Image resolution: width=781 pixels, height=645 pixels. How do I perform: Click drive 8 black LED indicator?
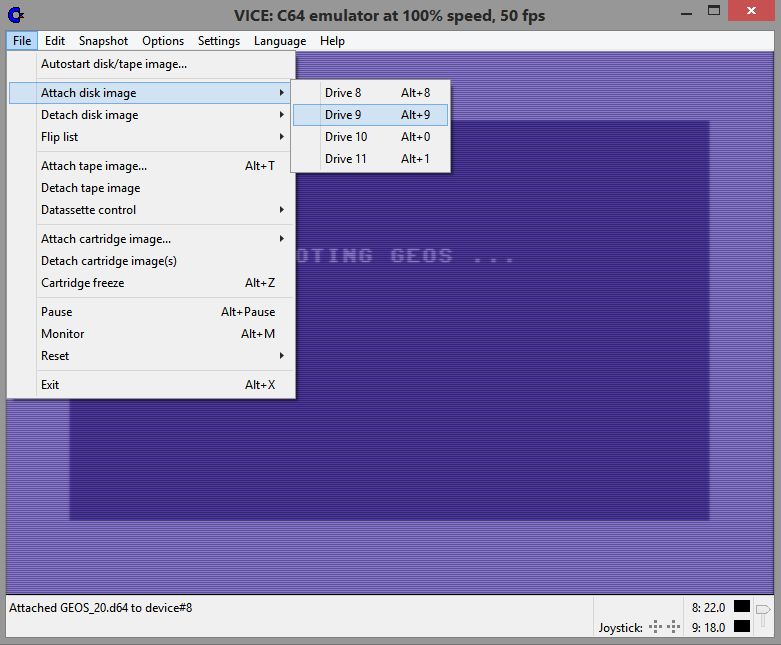coord(742,606)
